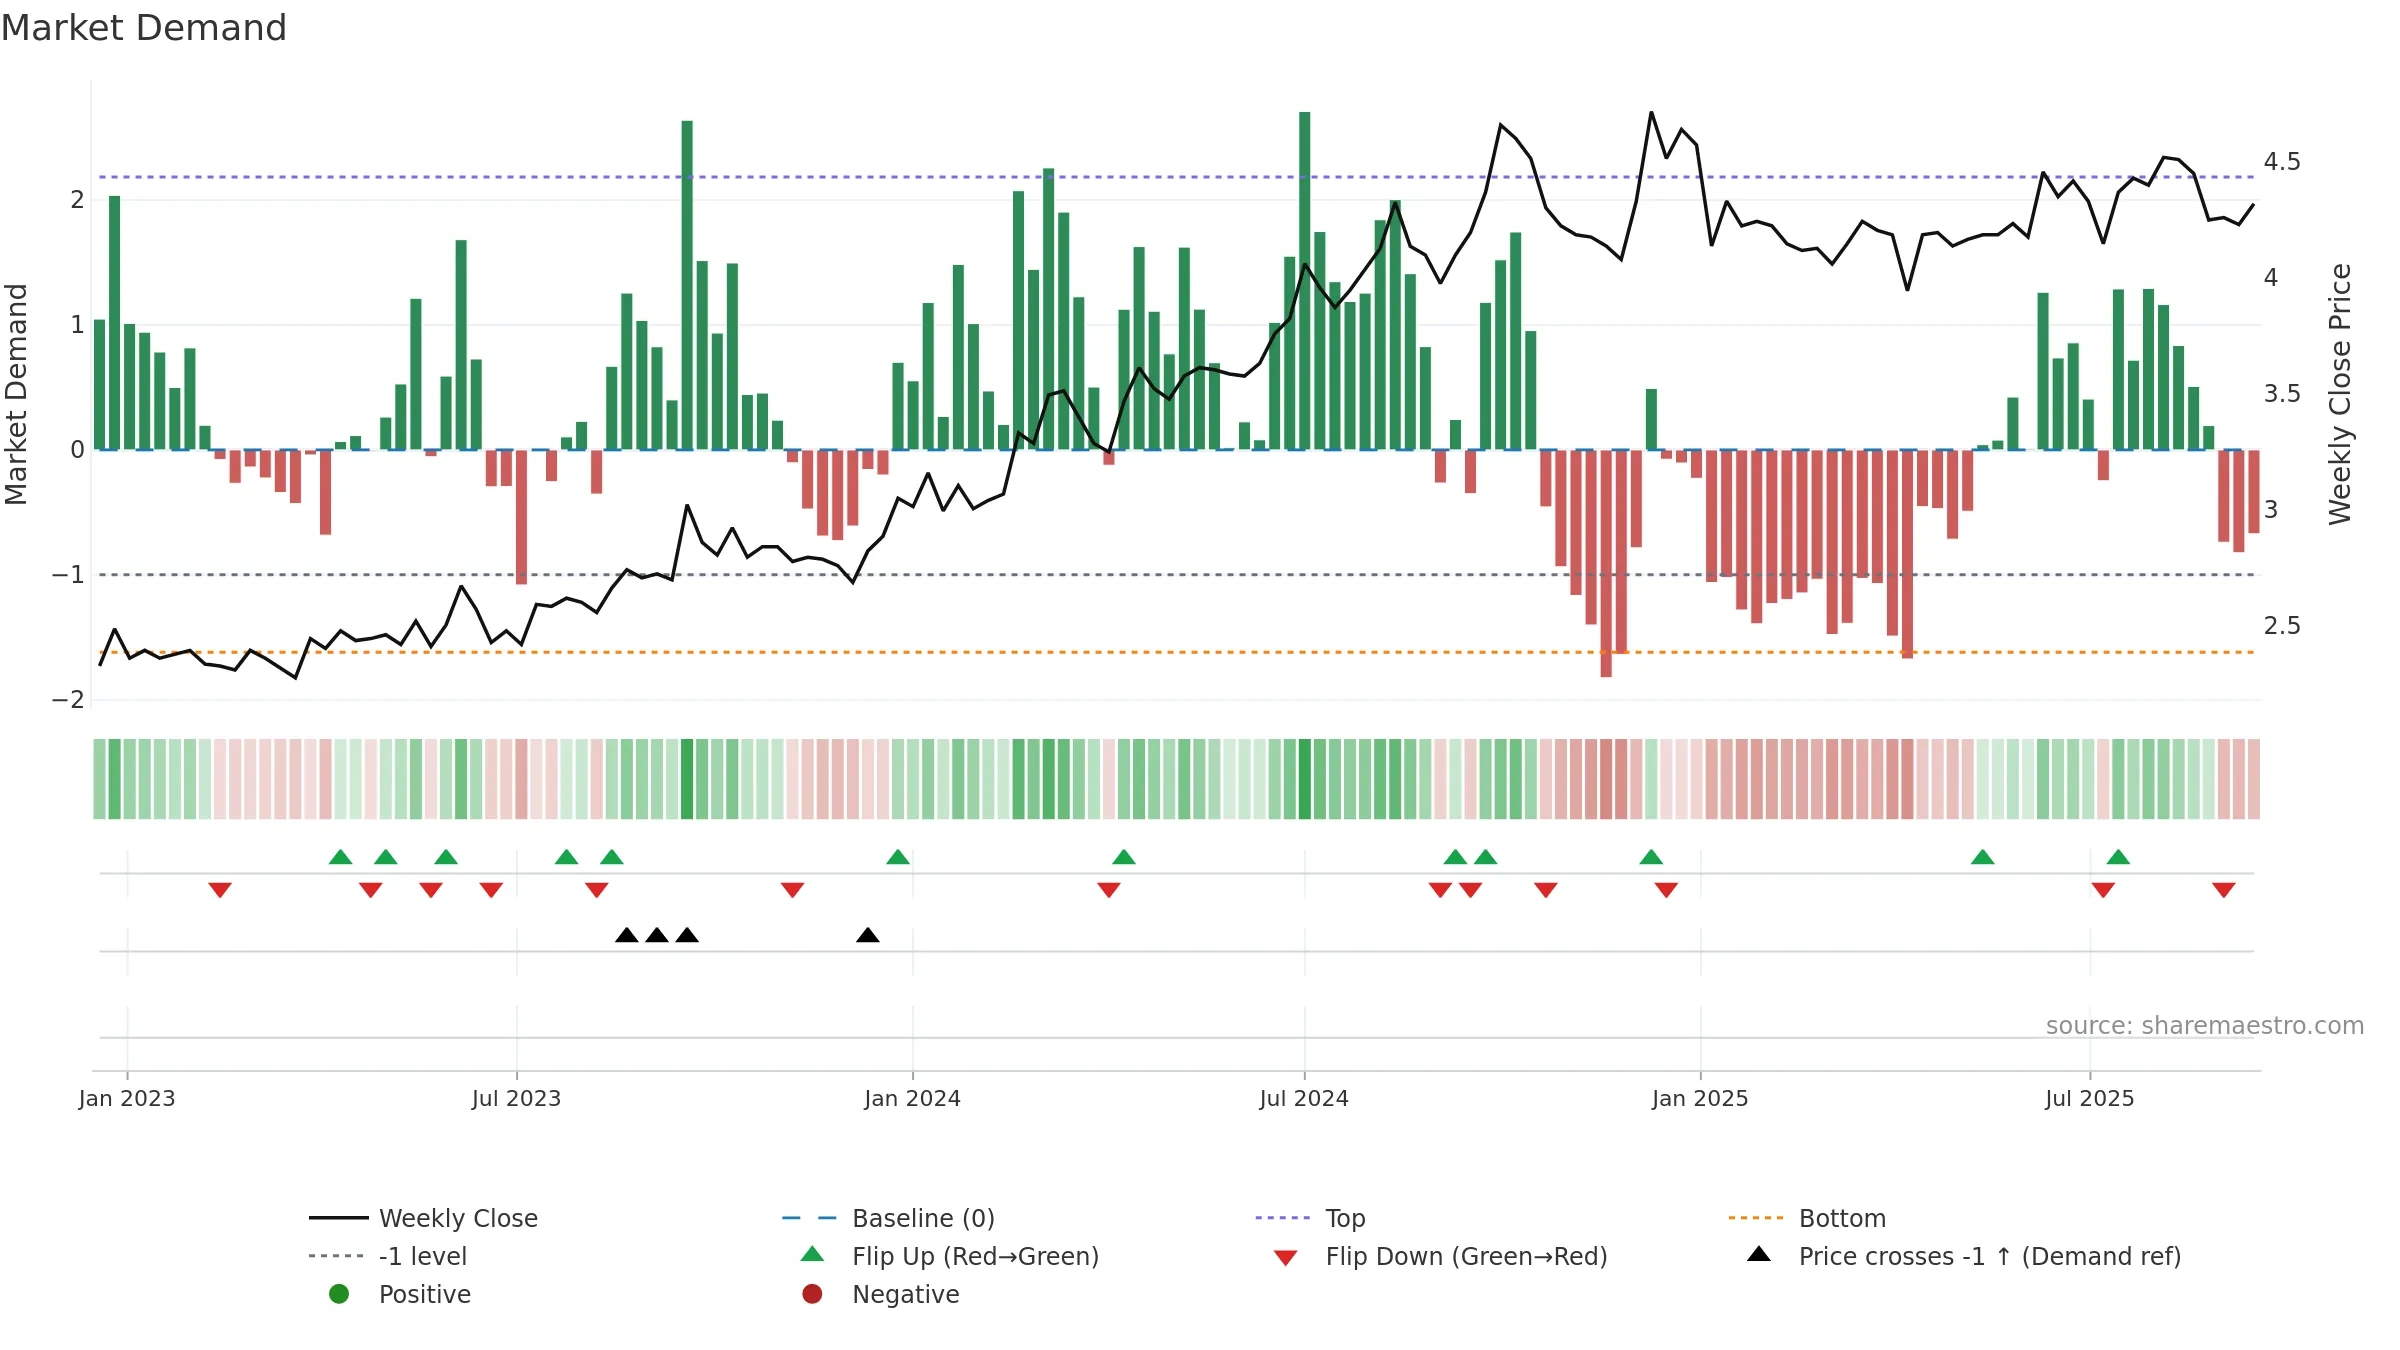Click the Jan 2024 x-axis label

coord(912,1099)
